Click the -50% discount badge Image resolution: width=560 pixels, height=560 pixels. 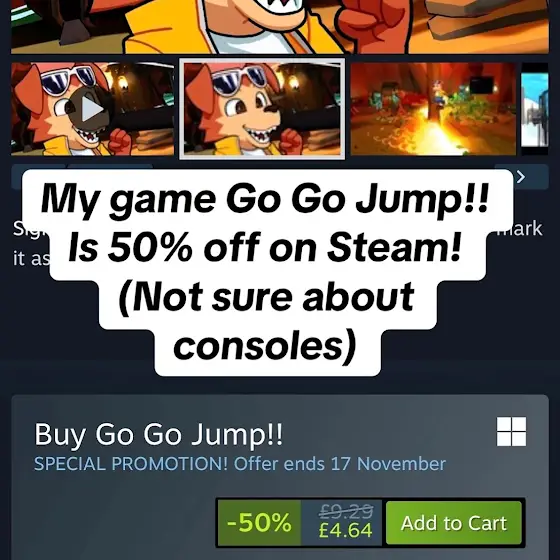(259, 523)
